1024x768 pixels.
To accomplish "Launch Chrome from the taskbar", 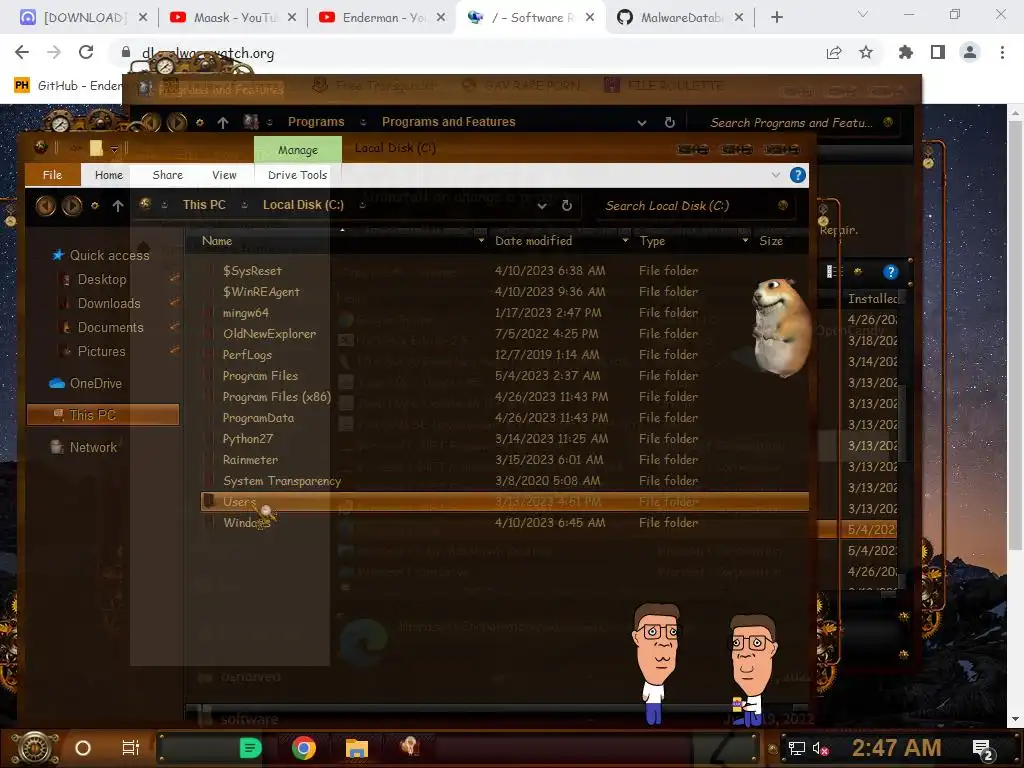I will point(304,748).
